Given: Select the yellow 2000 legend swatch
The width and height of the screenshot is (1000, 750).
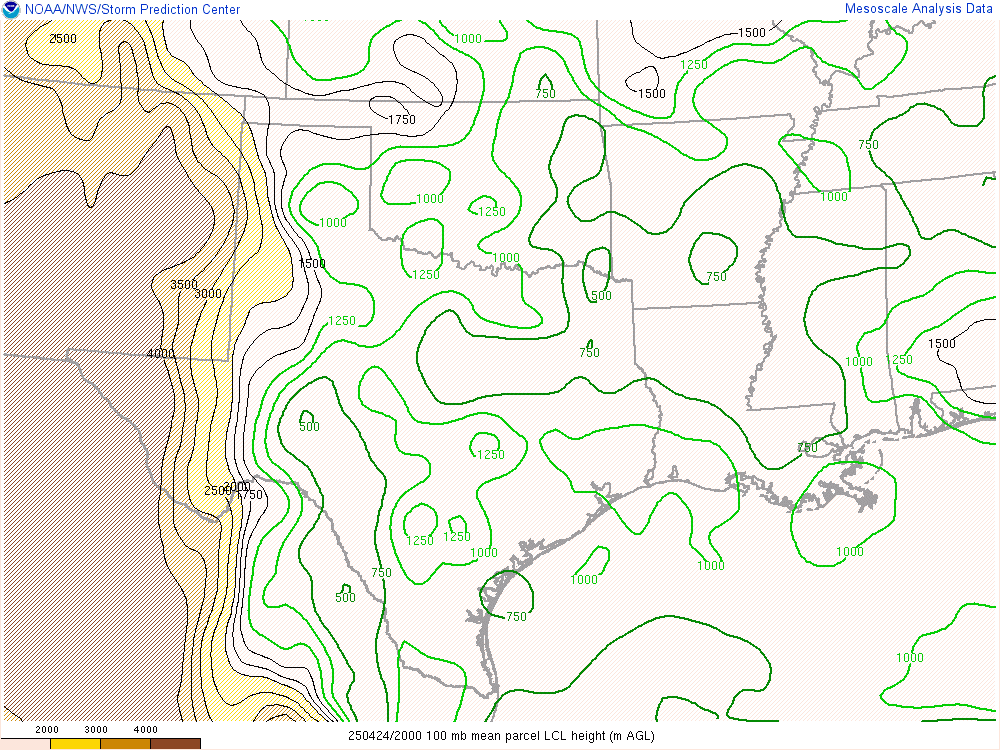Looking at the screenshot, I should (75, 743).
